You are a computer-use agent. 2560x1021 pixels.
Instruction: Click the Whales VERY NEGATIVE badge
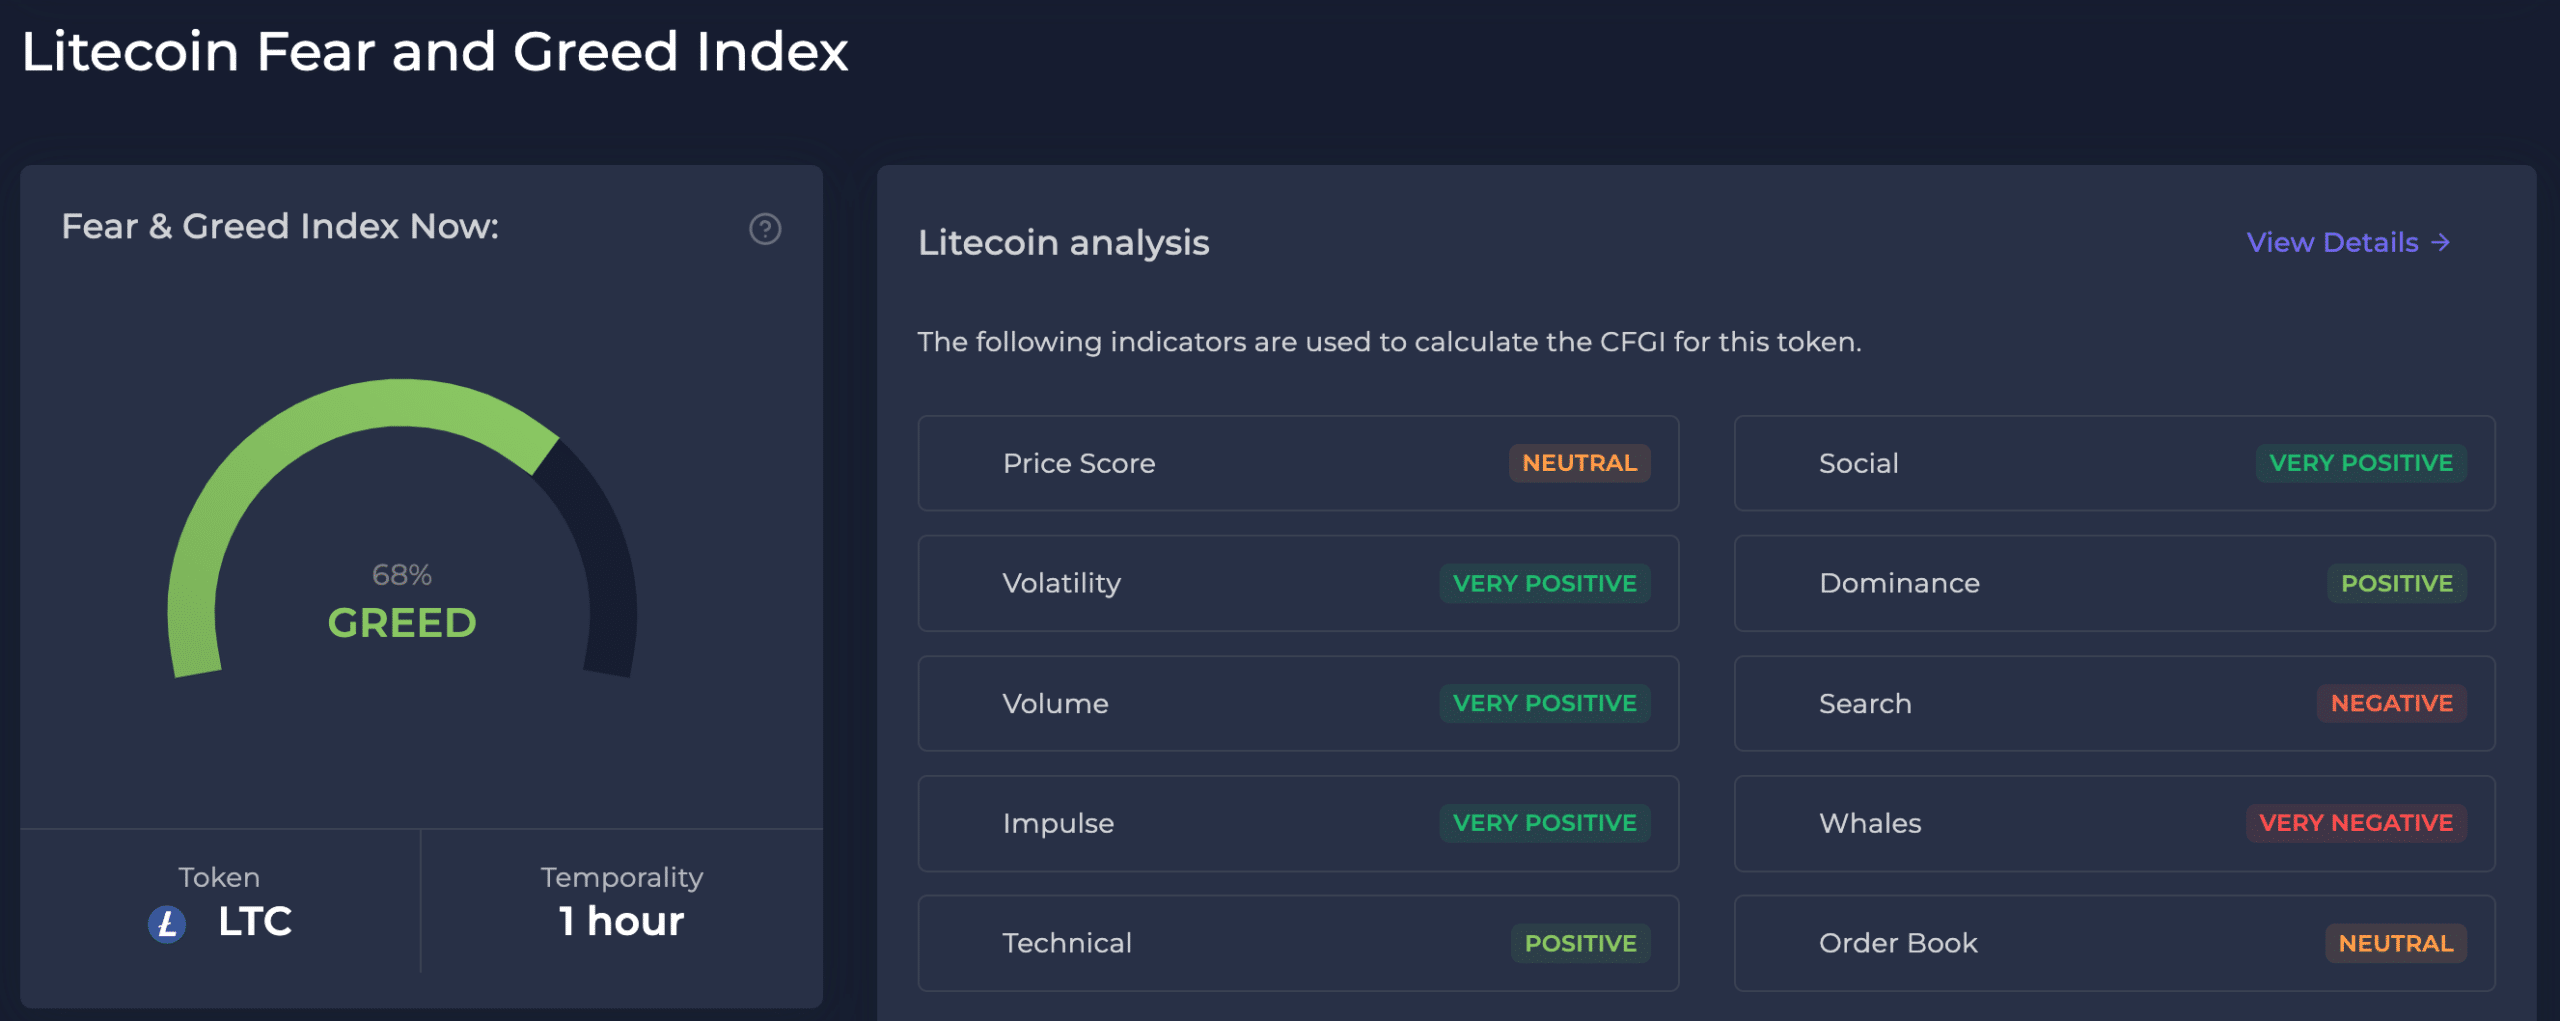2356,824
